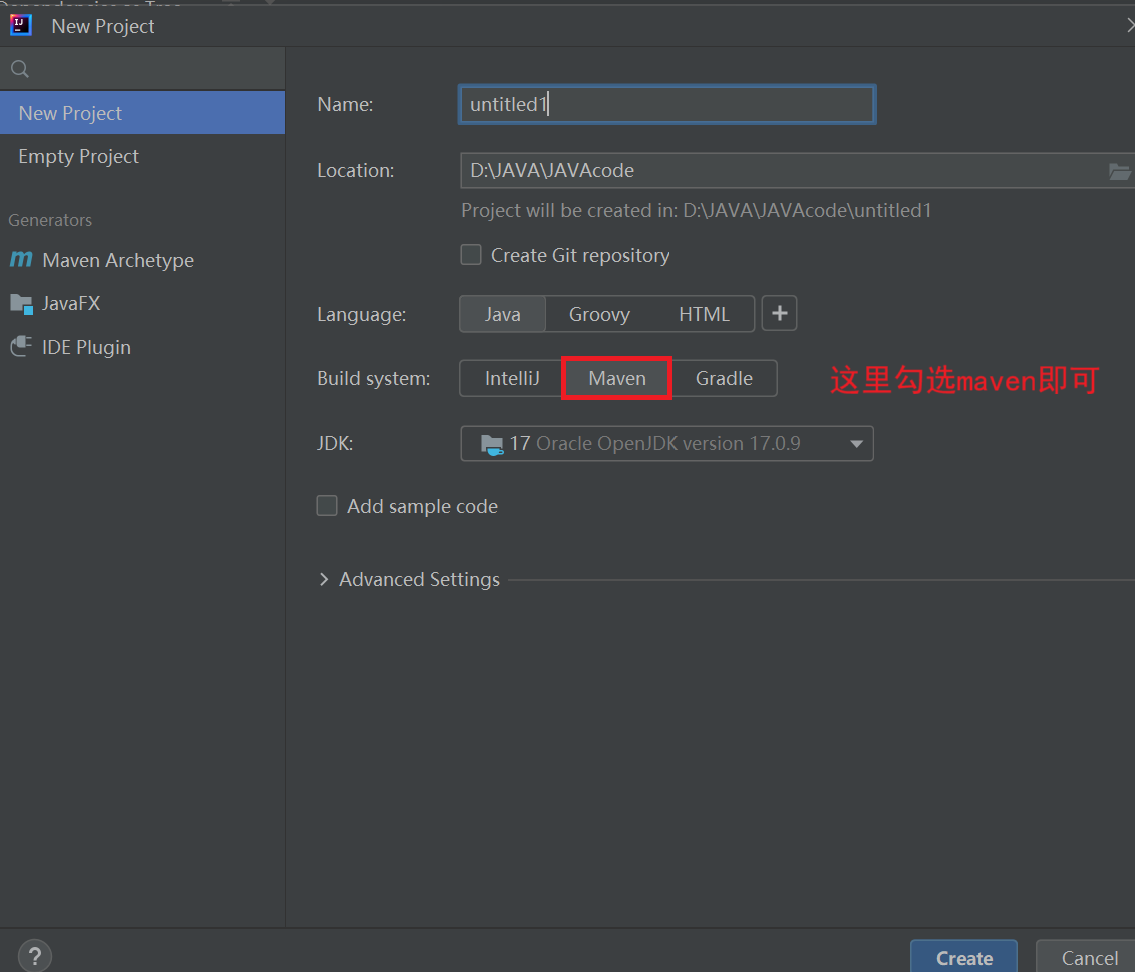Image resolution: width=1135 pixels, height=972 pixels.
Task: Select Empty Project in the sidebar
Action: click(x=143, y=156)
